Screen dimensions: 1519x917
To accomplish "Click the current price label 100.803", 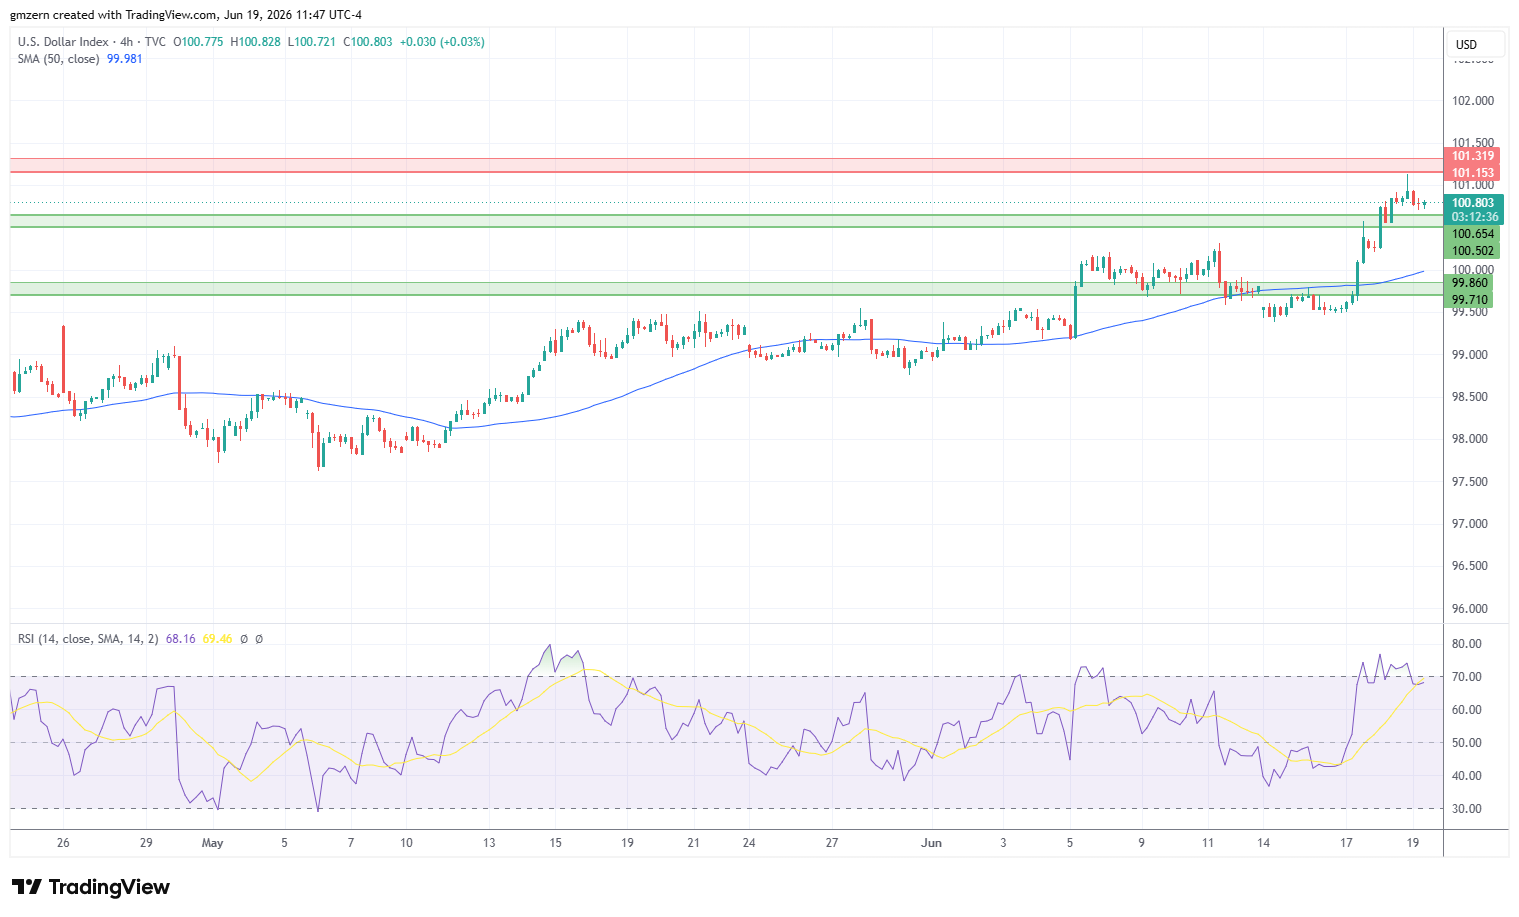I will (x=1473, y=203).
